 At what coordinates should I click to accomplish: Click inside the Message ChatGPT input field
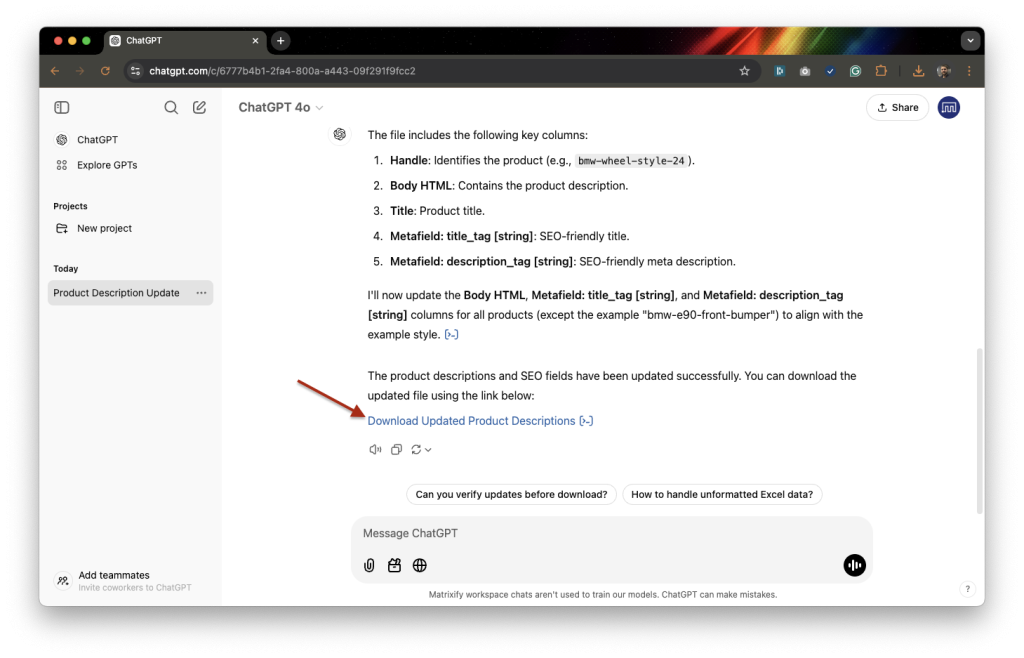tap(500, 533)
